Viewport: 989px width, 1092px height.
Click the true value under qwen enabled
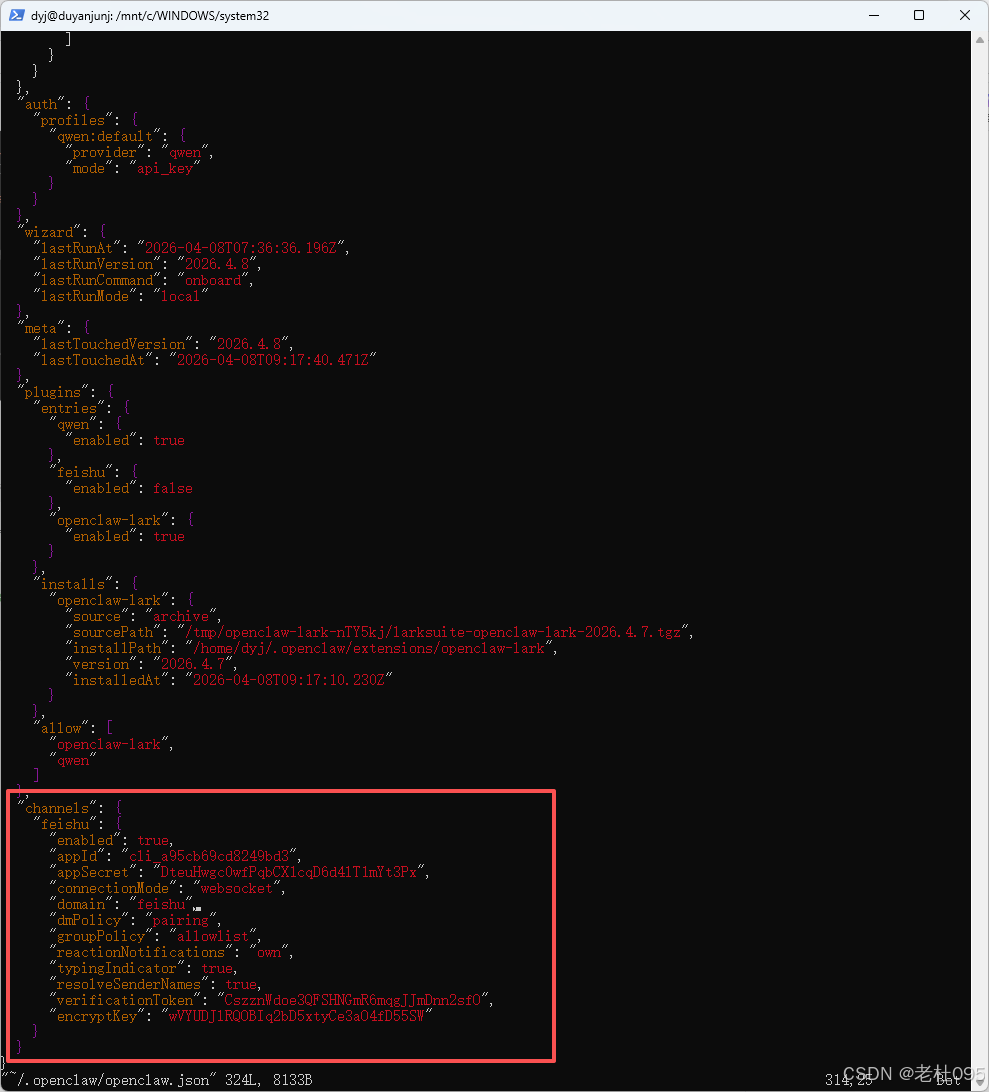[169, 441]
